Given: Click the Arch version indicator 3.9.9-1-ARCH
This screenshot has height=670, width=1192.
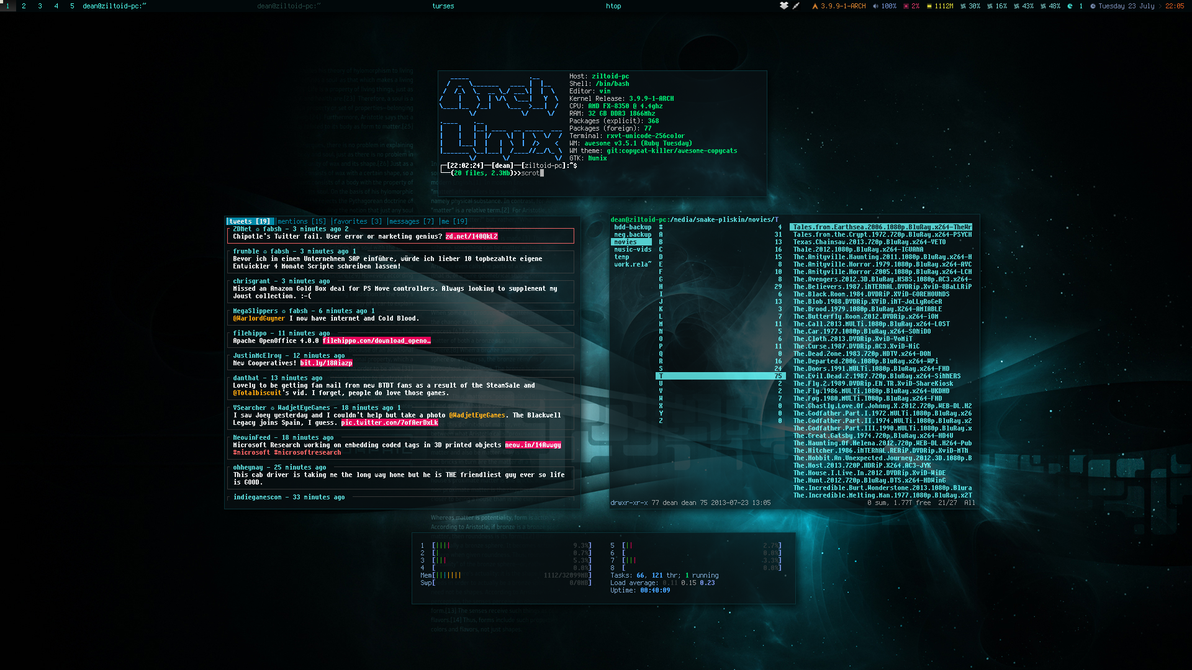Looking at the screenshot, I should point(843,7).
